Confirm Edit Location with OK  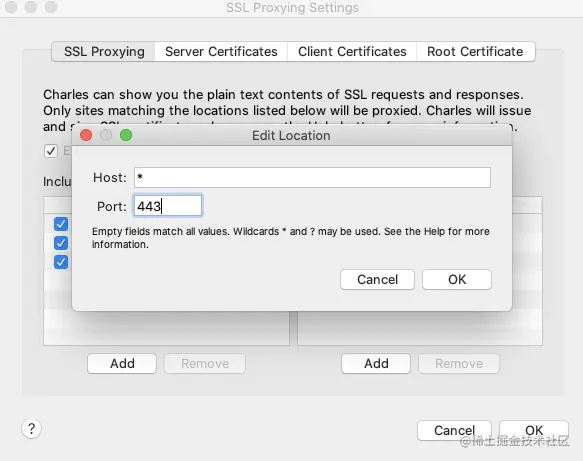click(x=457, y=279)
